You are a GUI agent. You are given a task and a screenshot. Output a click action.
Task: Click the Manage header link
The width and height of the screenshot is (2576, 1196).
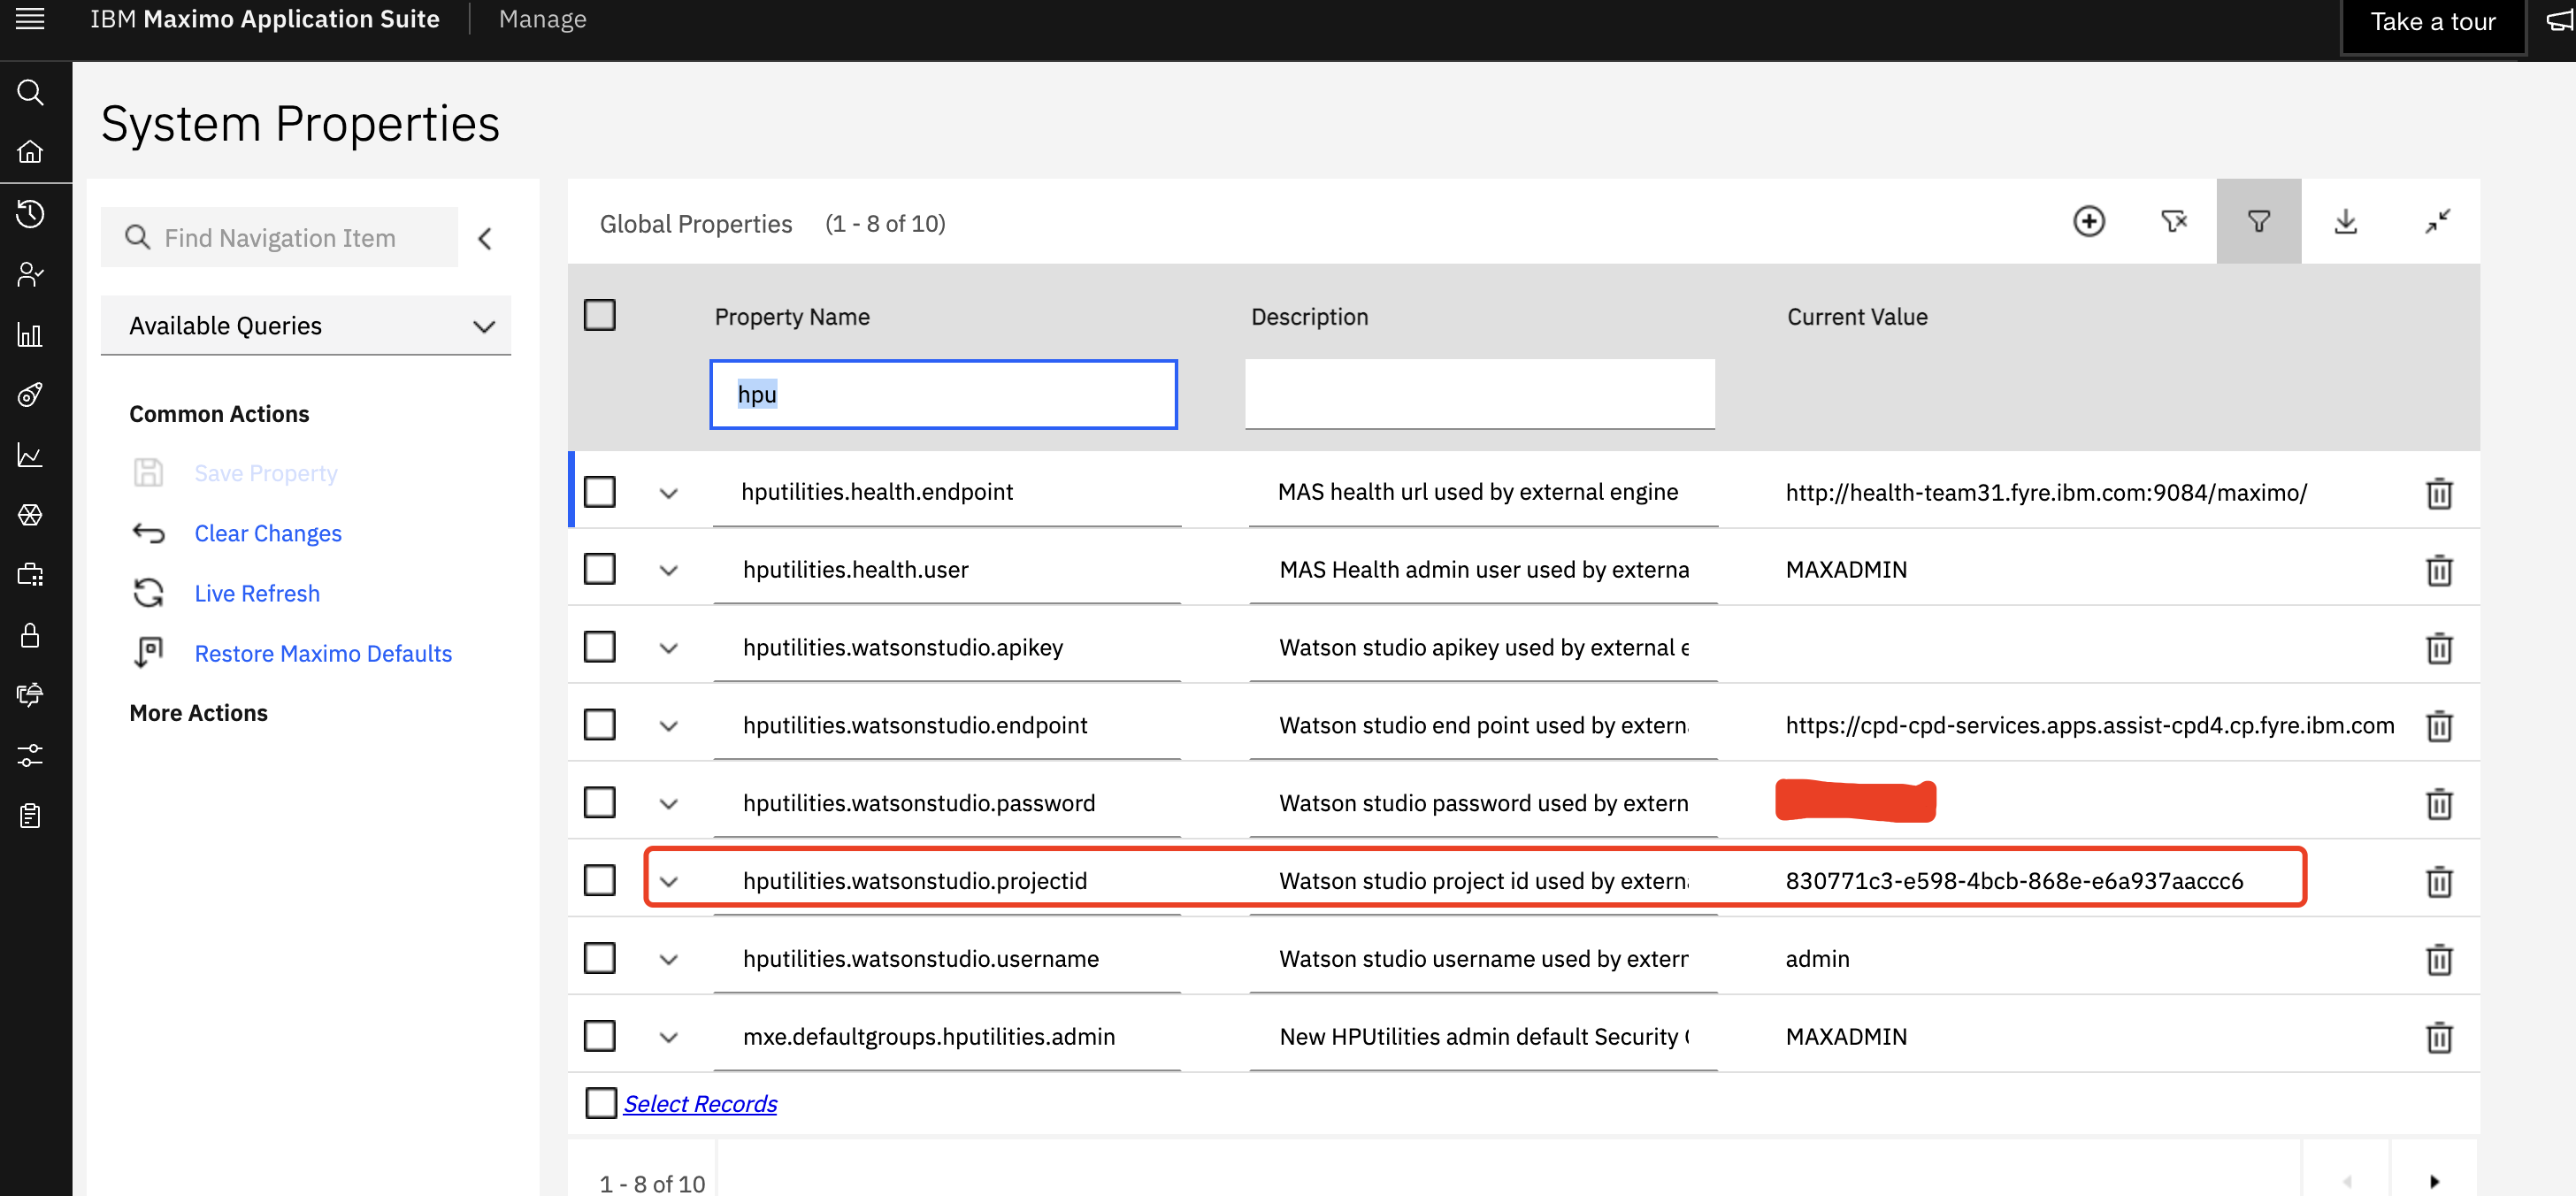click(x=542, y=19)
